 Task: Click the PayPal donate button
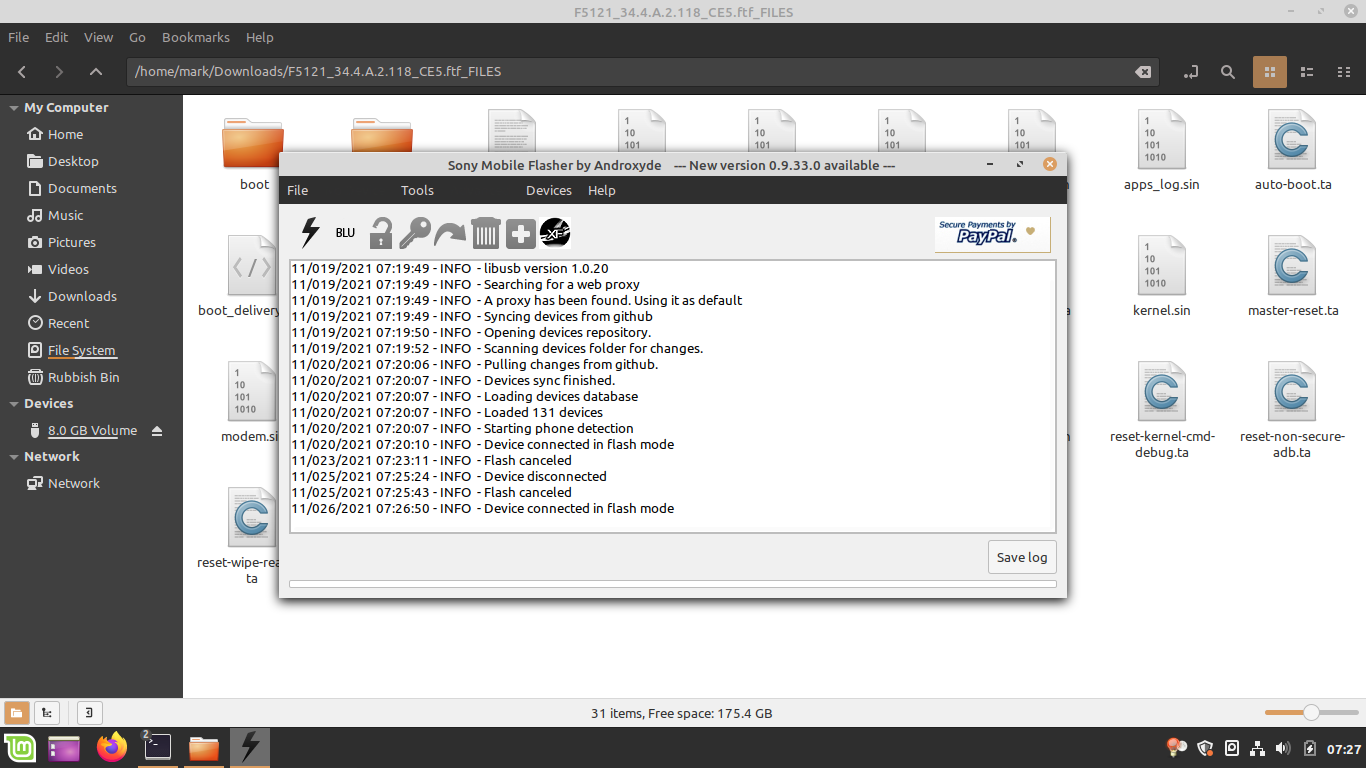click(x=992, y=234)
